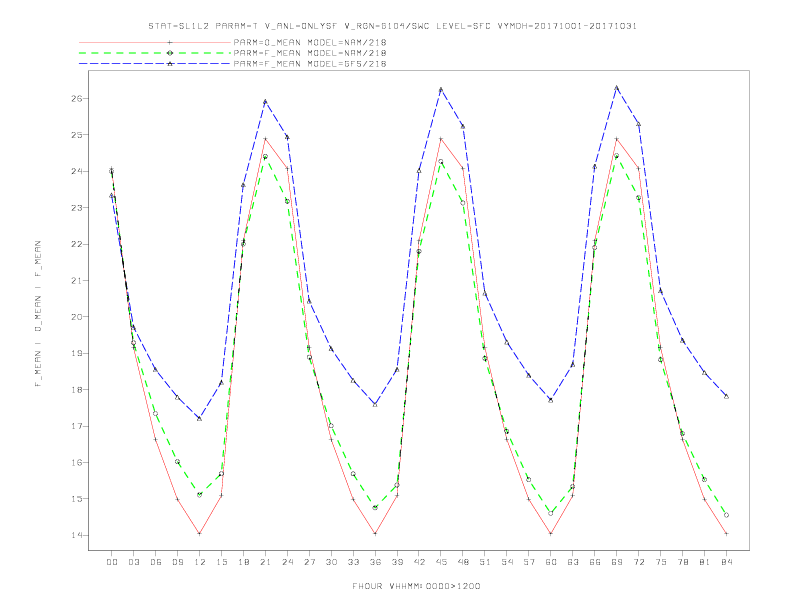Click x-axis tick label 06
This screenshot has height=612, width=792.
pos(156,562)
